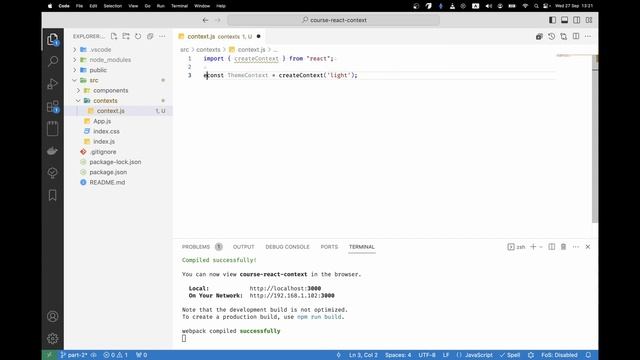640x360 pixels.
Task: Split the editor to the right
Action: pyautogui.click(x=576, y=36)
